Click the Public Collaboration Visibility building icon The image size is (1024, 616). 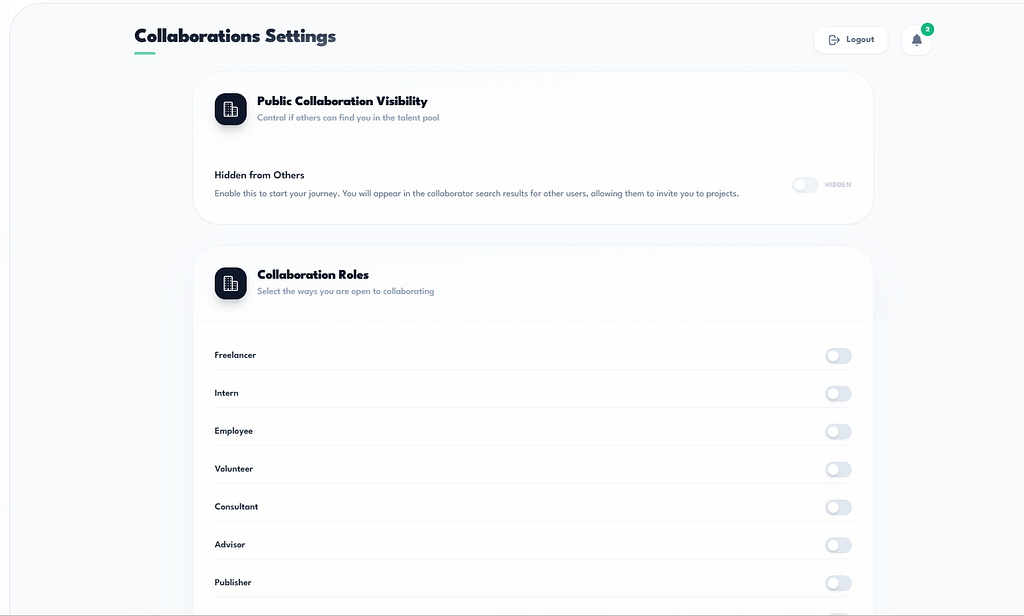[x=231, y=109]
